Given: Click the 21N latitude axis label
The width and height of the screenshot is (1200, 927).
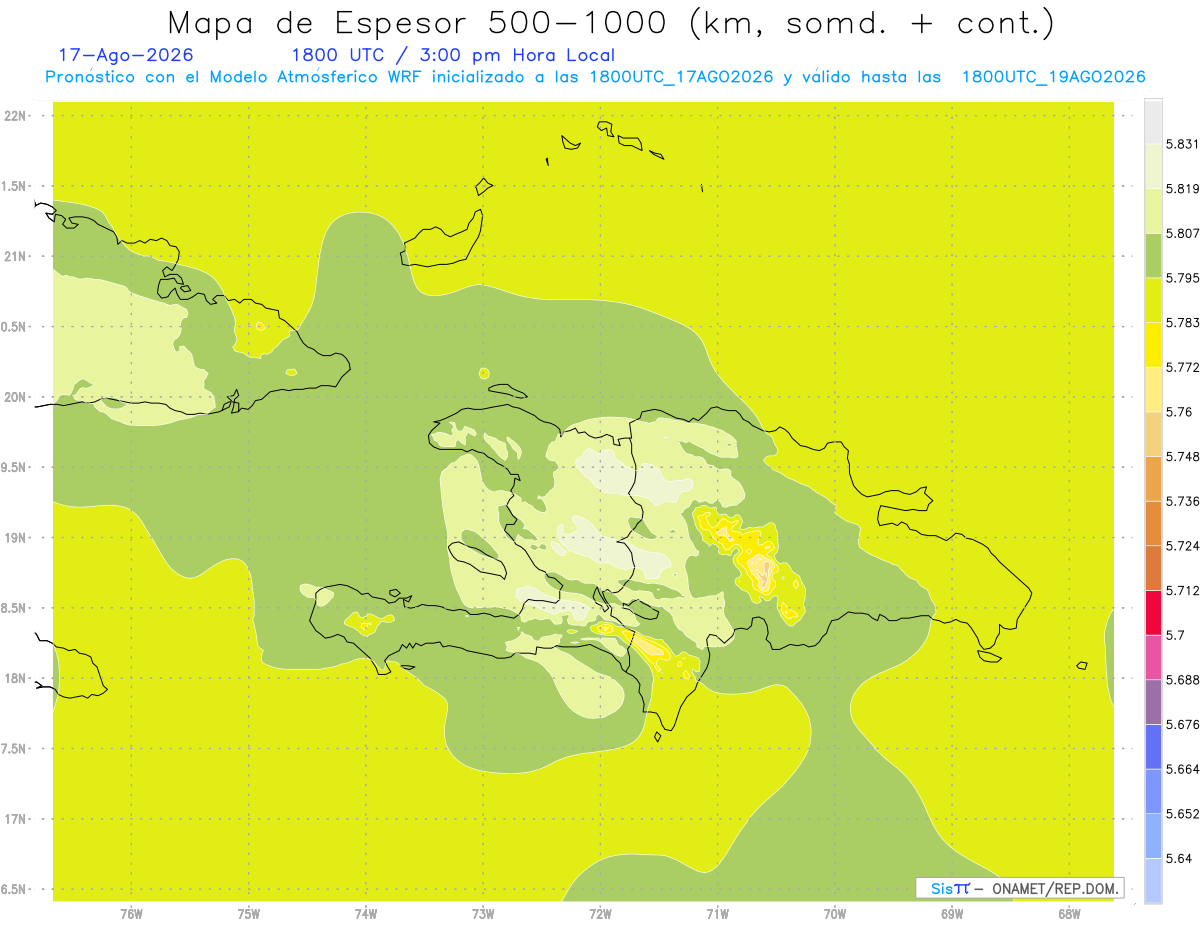Looking at the screenshot, I should [x=15, y=257].
